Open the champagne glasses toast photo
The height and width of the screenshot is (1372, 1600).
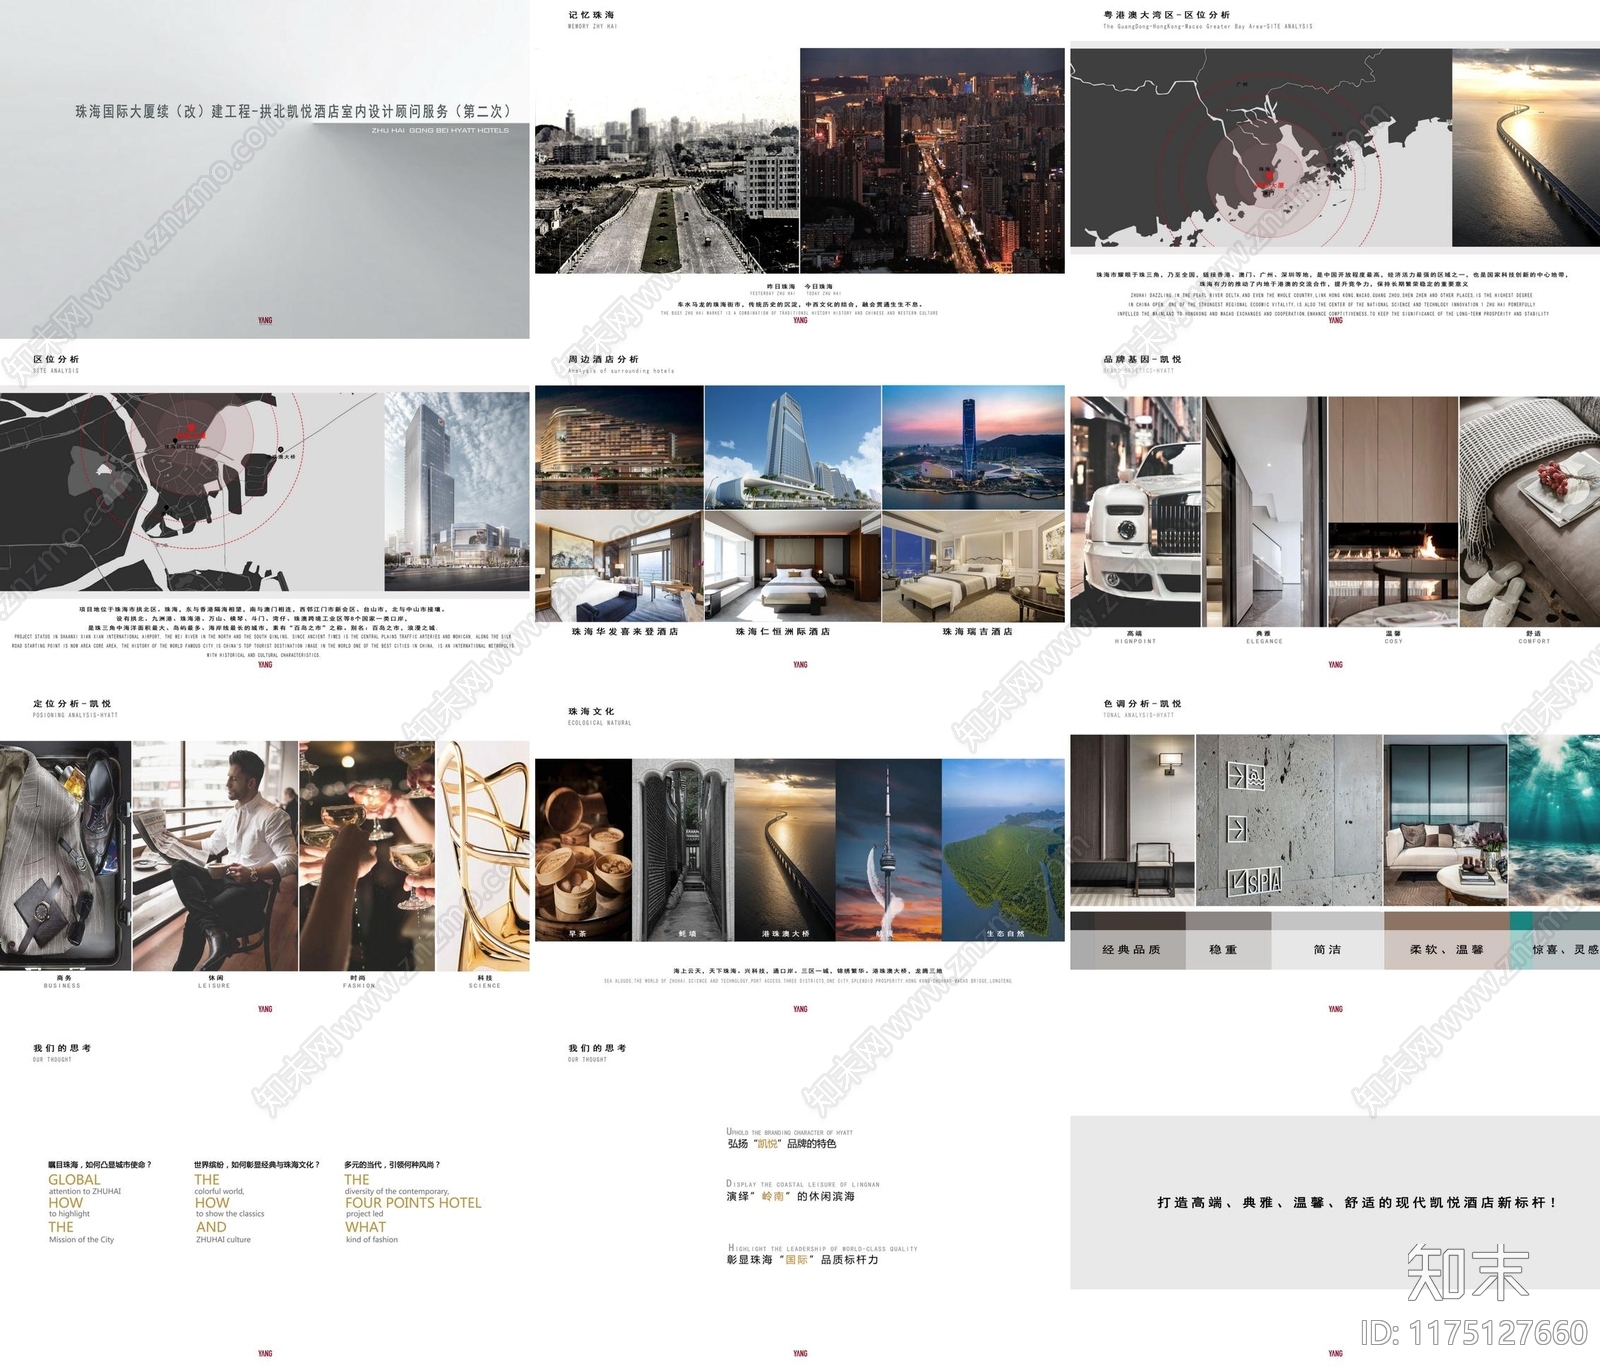(x=367, y=856)
